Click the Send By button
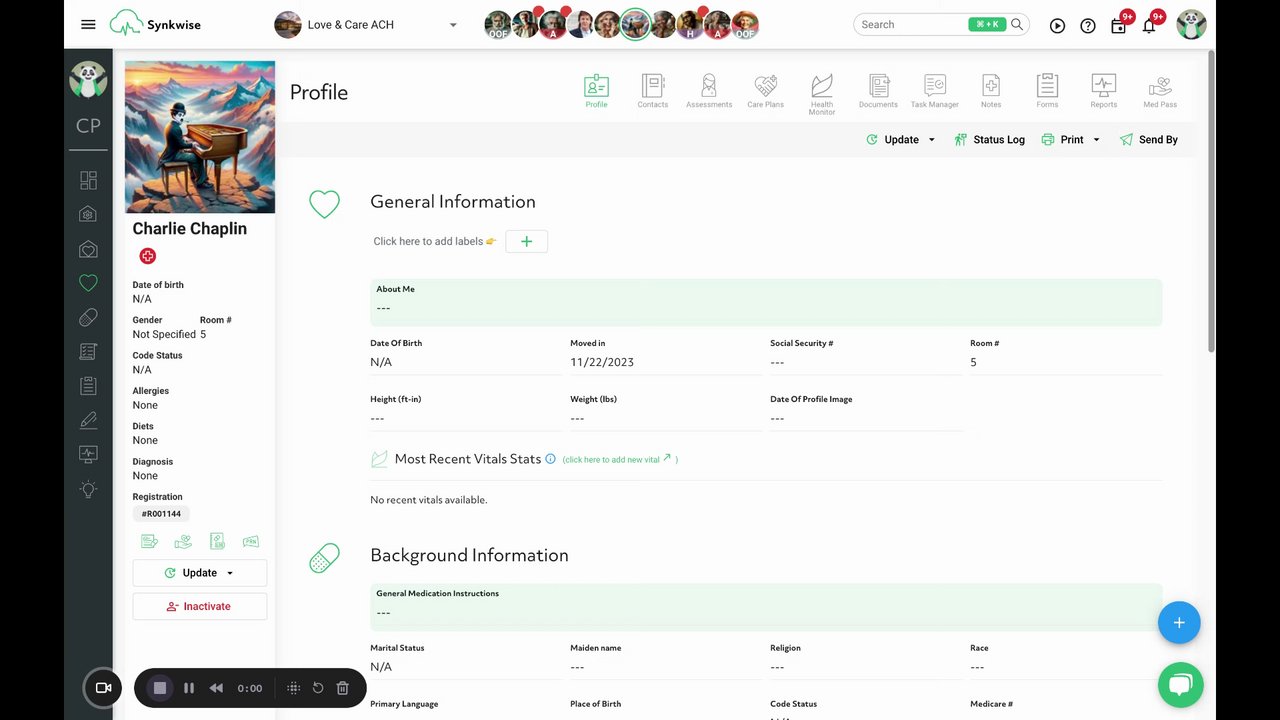Viewport: 1280px width, 720px height. tap(1148, 140)
